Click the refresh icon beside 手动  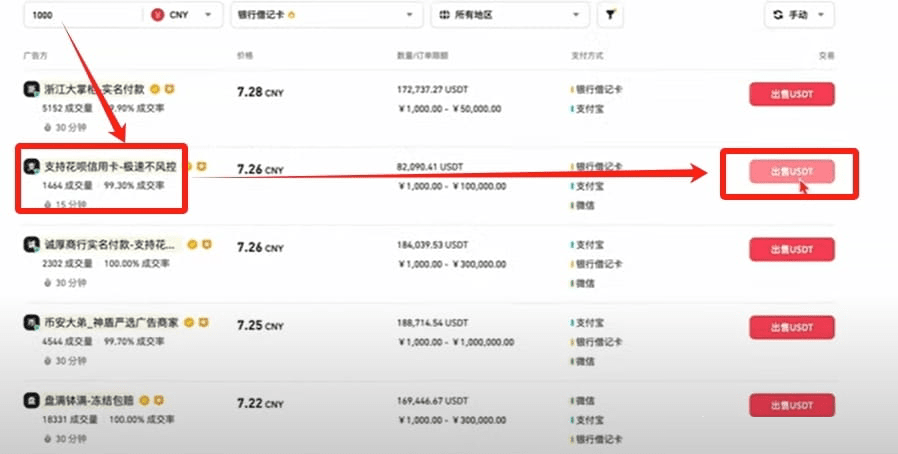point(777,15)
